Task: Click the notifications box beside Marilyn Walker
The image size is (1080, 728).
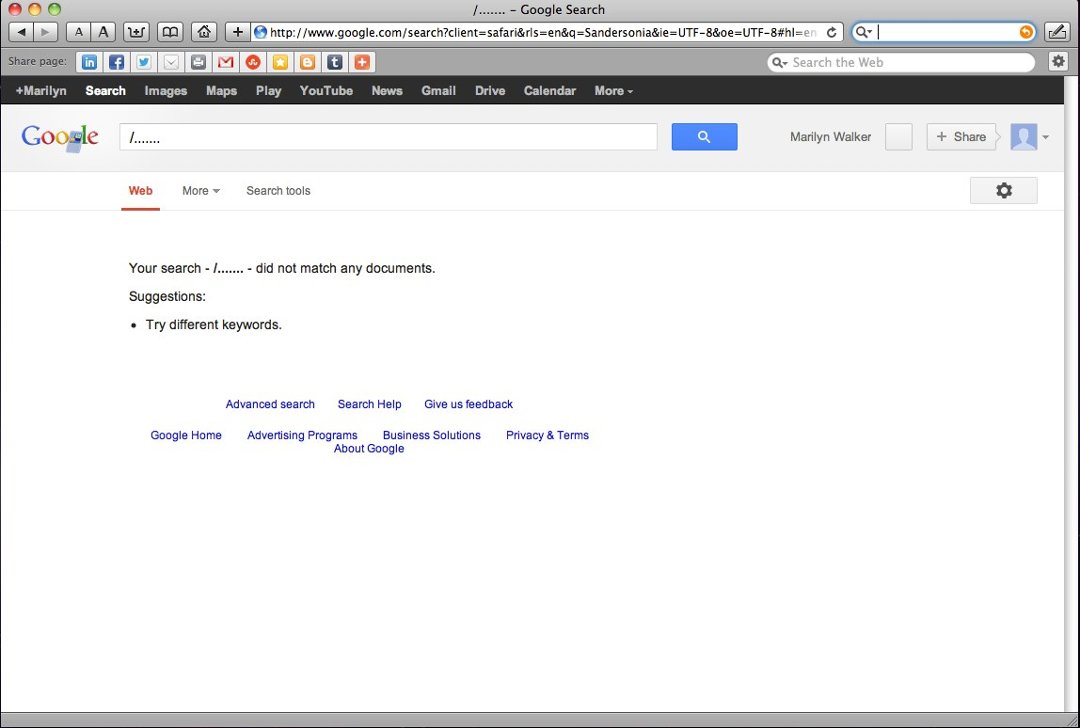Action: [x=898, y=136]
